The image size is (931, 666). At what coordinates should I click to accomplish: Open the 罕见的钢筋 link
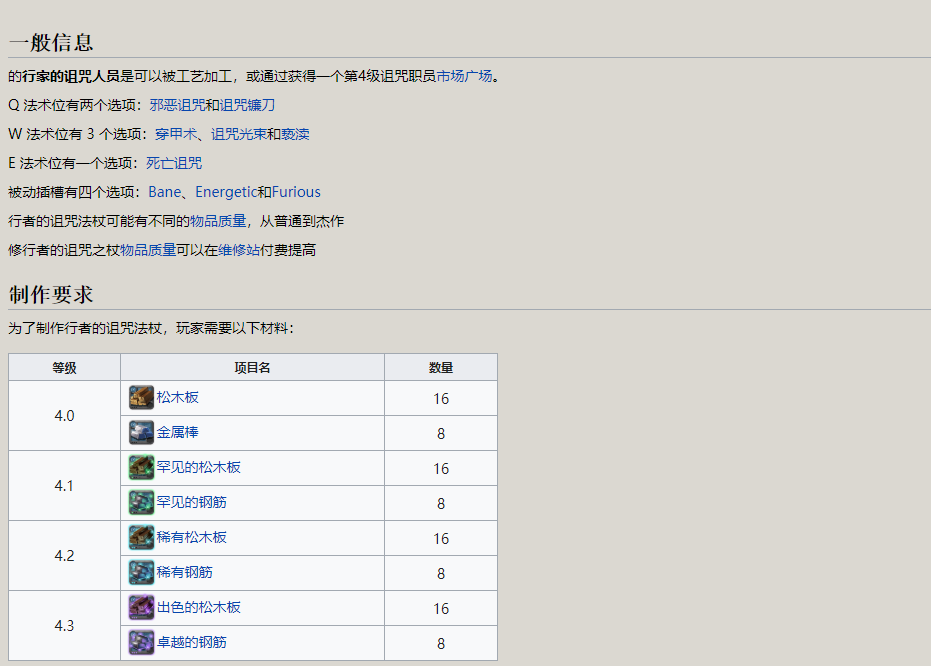[x=191, y=502]
